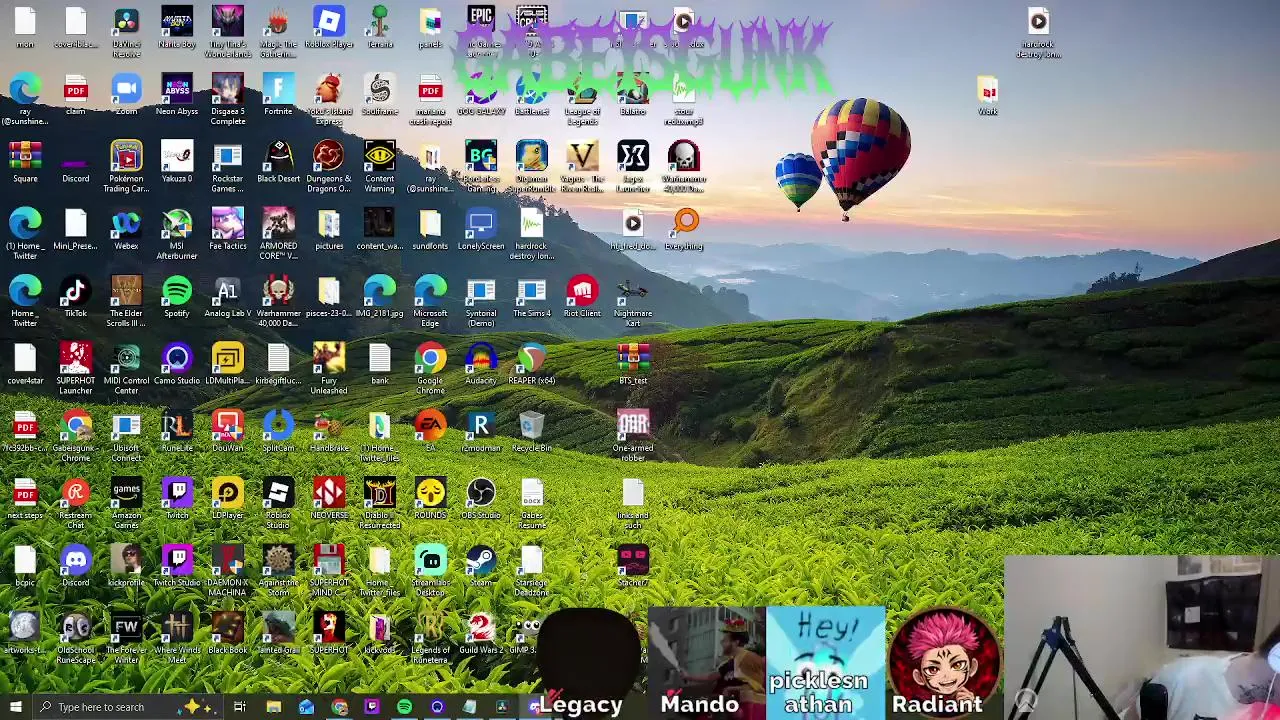Open the Windows Start menu

pos(15,707)
